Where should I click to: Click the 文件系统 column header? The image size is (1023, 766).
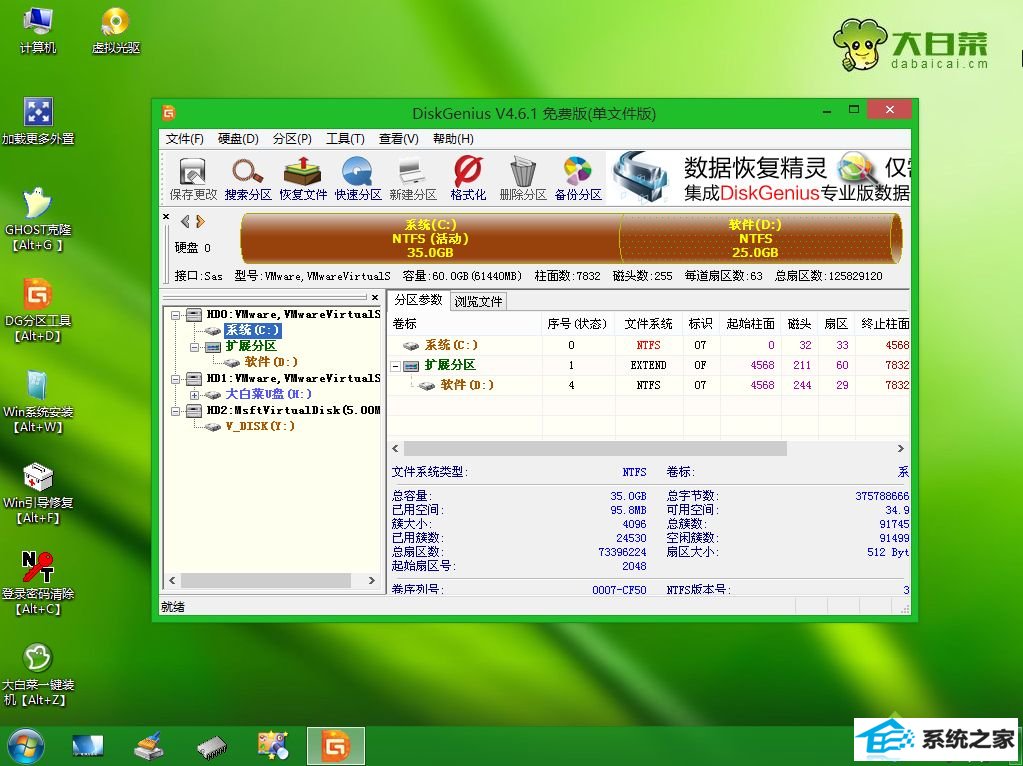tap(648, 324)
